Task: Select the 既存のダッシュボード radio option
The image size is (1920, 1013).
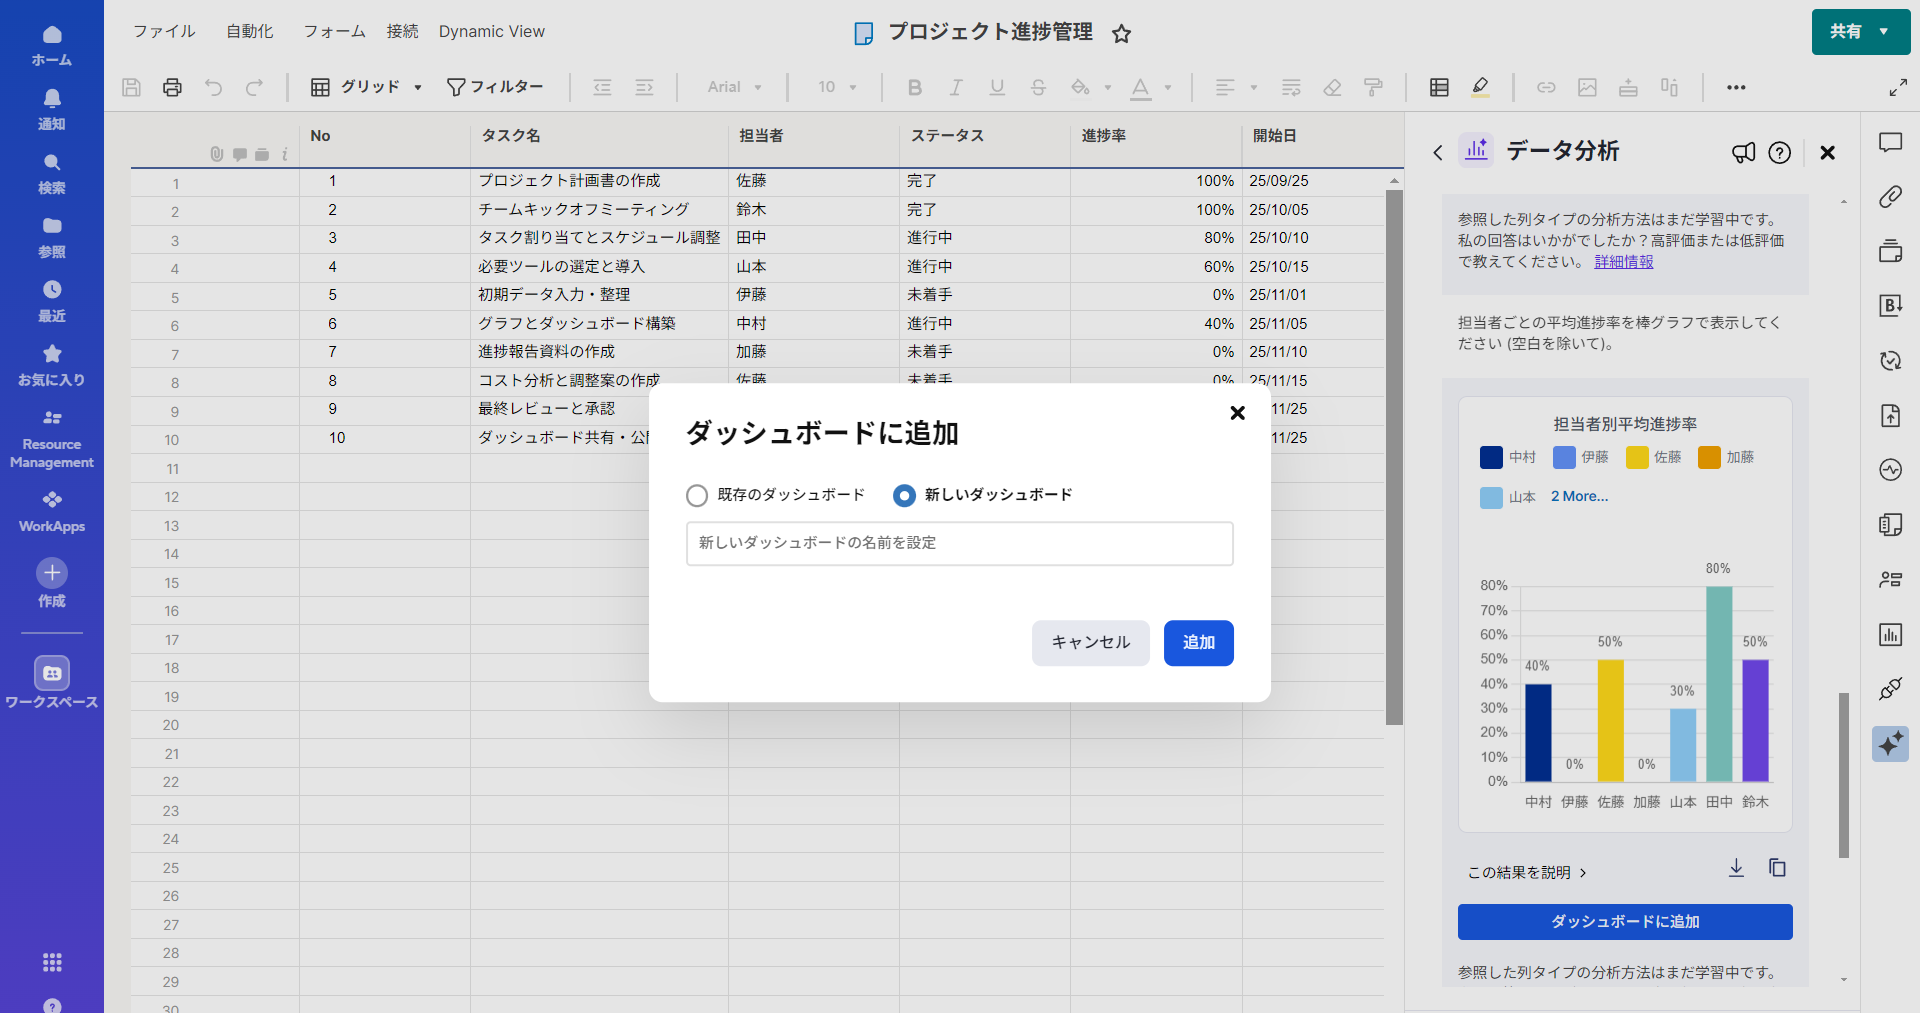Action: pos(697,496)
